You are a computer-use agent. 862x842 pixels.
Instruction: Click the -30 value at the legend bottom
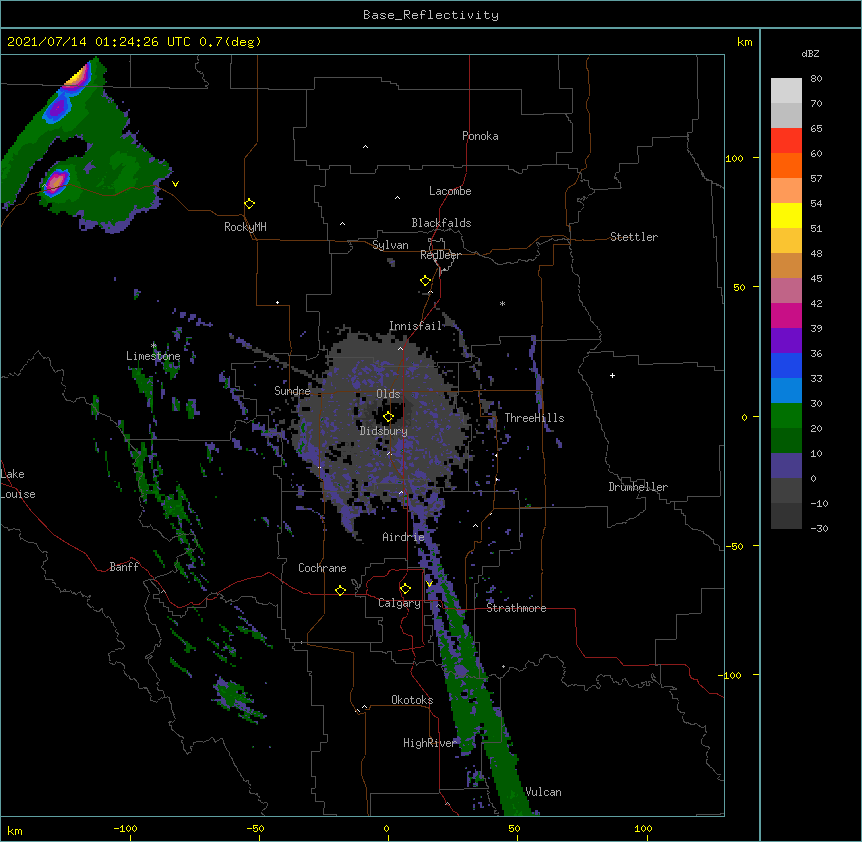tap(819, 528)
